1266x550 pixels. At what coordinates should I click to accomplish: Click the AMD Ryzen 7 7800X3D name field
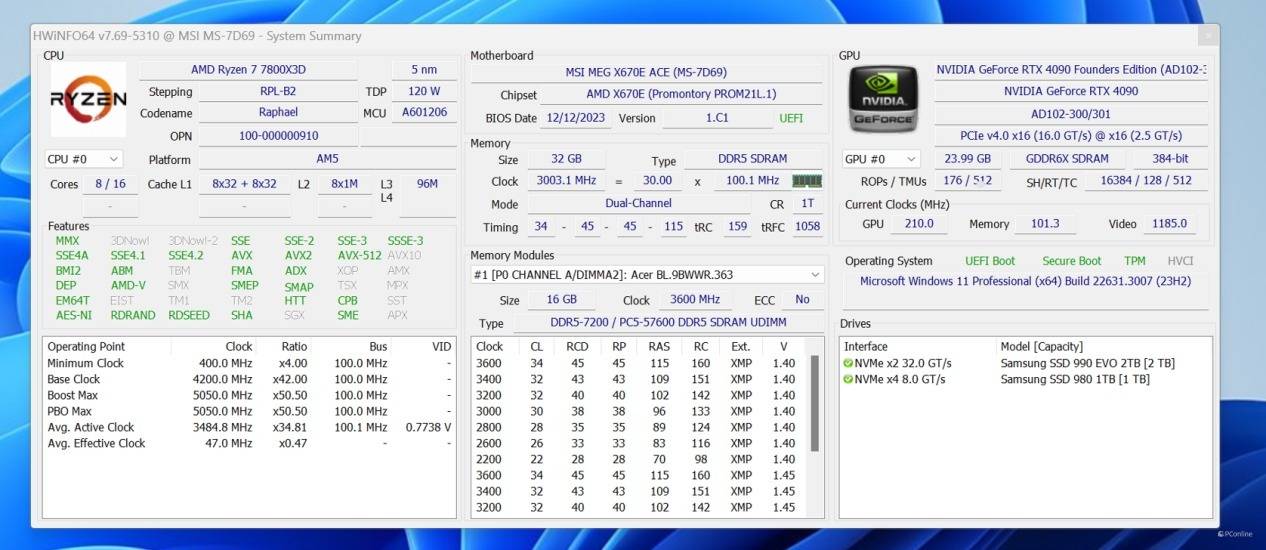pyautogui.click(x=248, y=69)
